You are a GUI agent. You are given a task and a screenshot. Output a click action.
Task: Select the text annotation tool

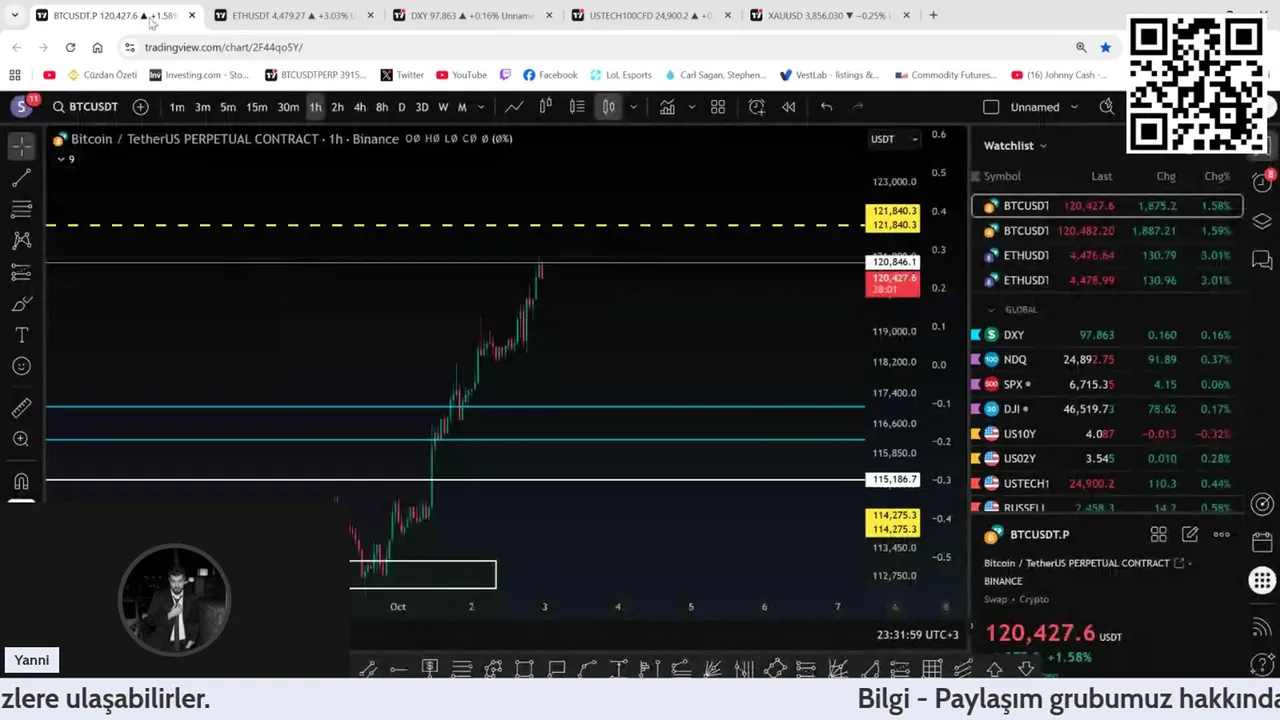21,335
